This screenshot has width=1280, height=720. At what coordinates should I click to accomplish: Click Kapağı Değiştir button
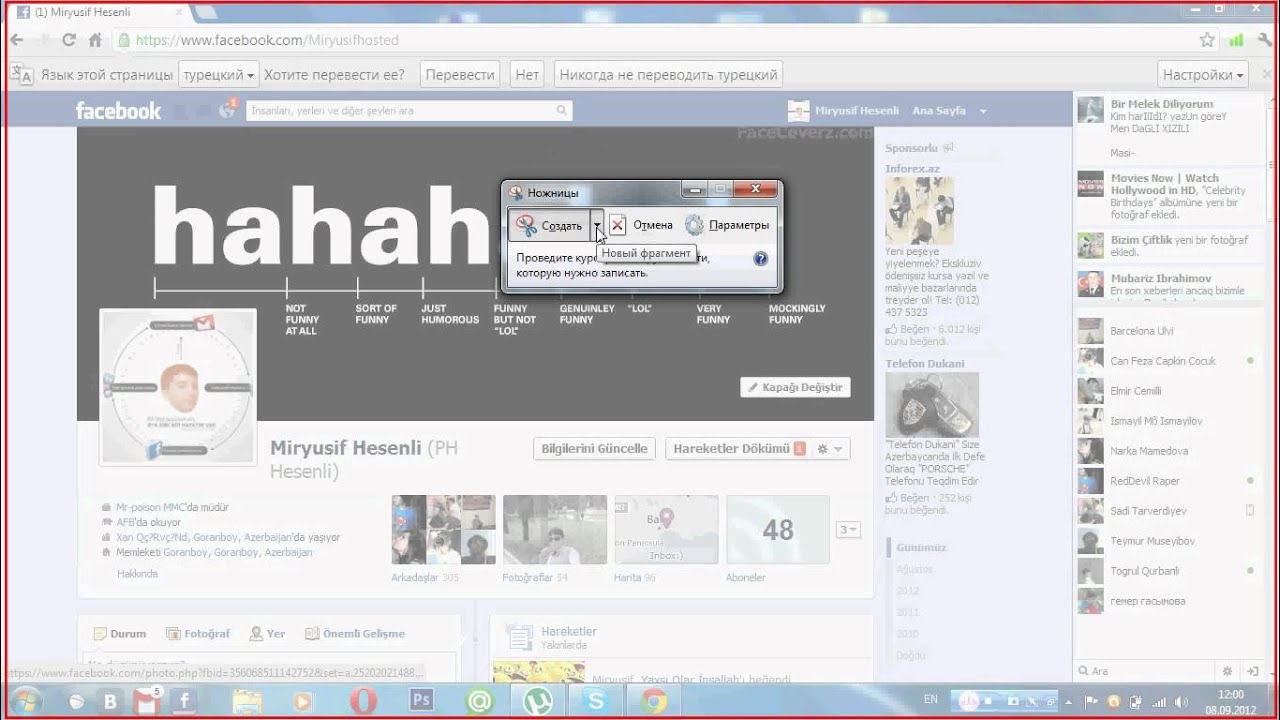point(795,387)
